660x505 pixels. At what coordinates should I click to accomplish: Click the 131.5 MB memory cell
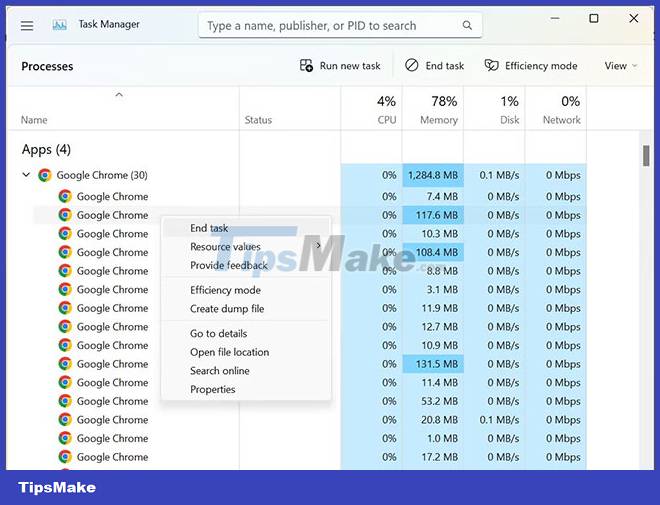[433, 364]
